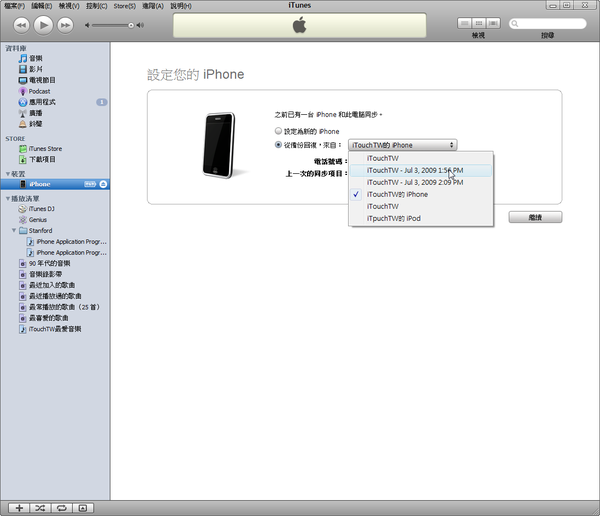Open the 檢視(V) menu

coord(69,6)
